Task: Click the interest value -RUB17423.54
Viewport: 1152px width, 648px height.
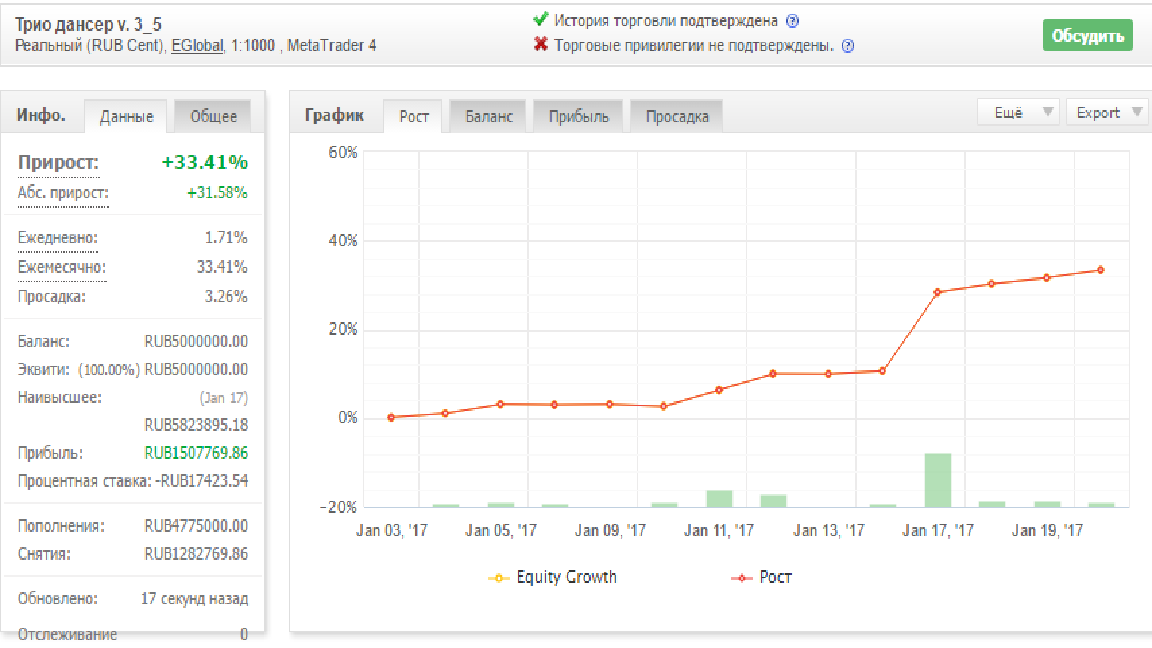Action: 201,481
